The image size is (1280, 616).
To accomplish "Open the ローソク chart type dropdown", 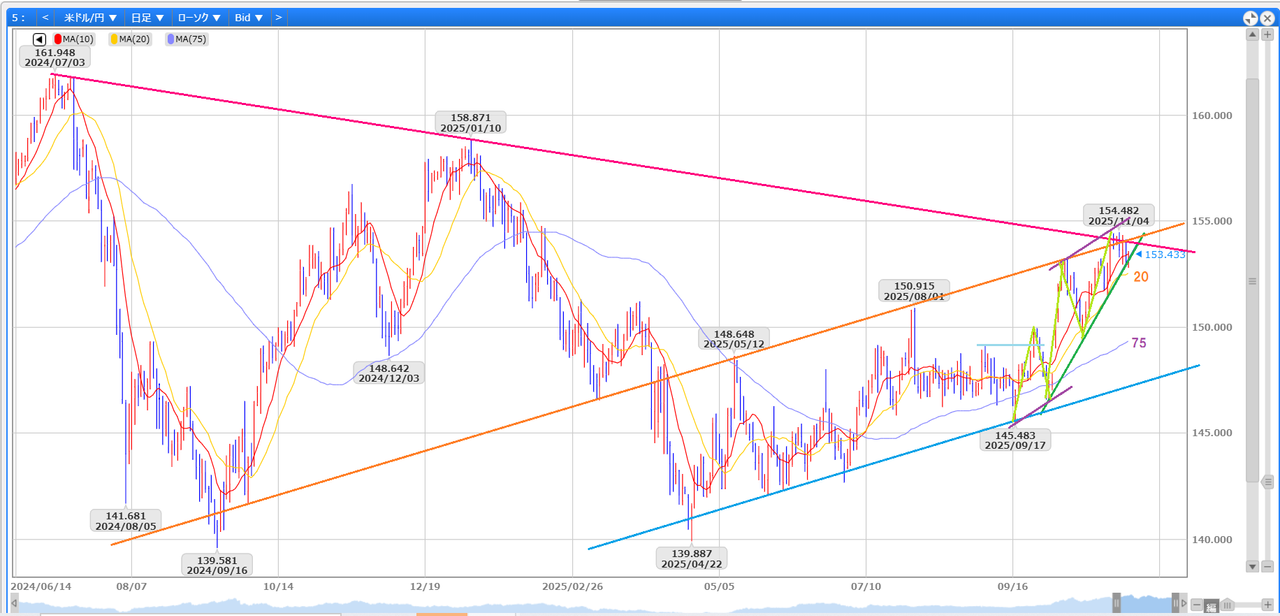I will click(199, 18).
